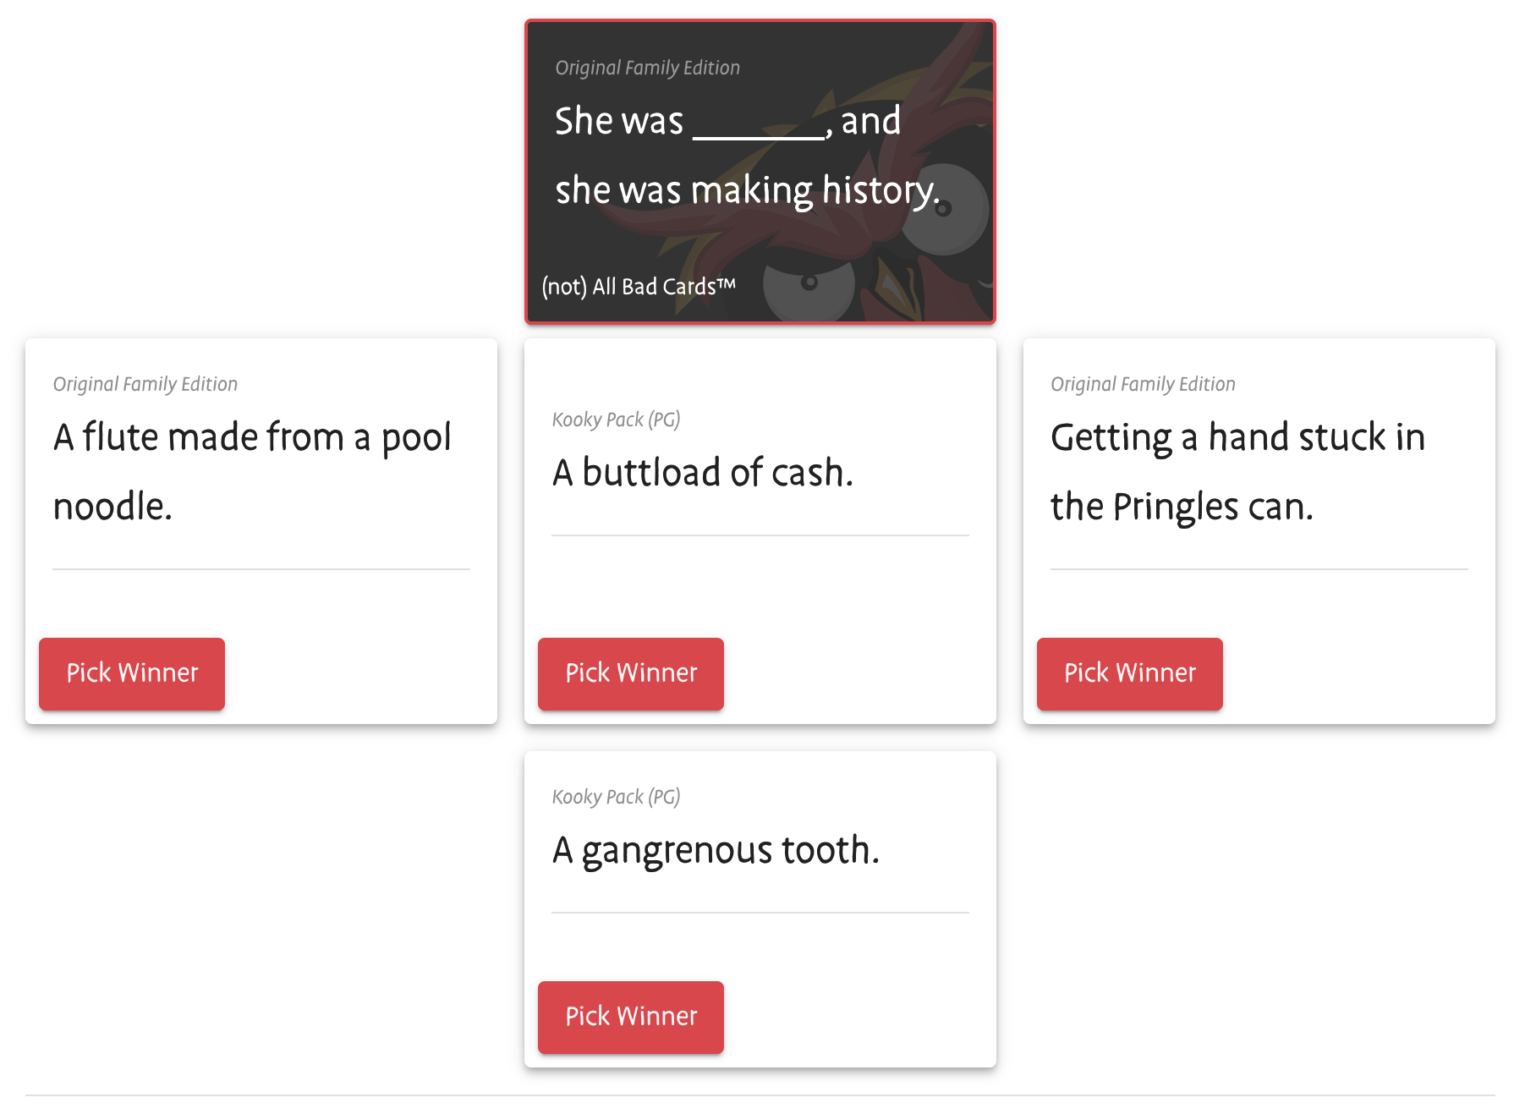
Task: Pick 'A gangrenous tooth' as winner
Action: [630, 1016]
